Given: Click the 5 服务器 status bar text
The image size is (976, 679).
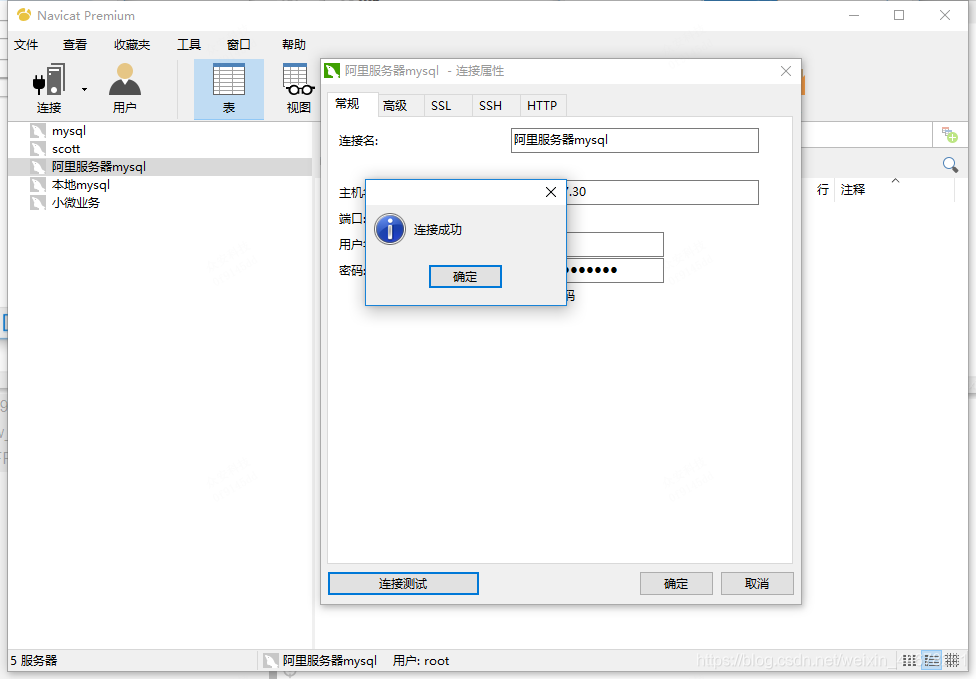Looking at the screenshot, I should (x=34, y=661).
